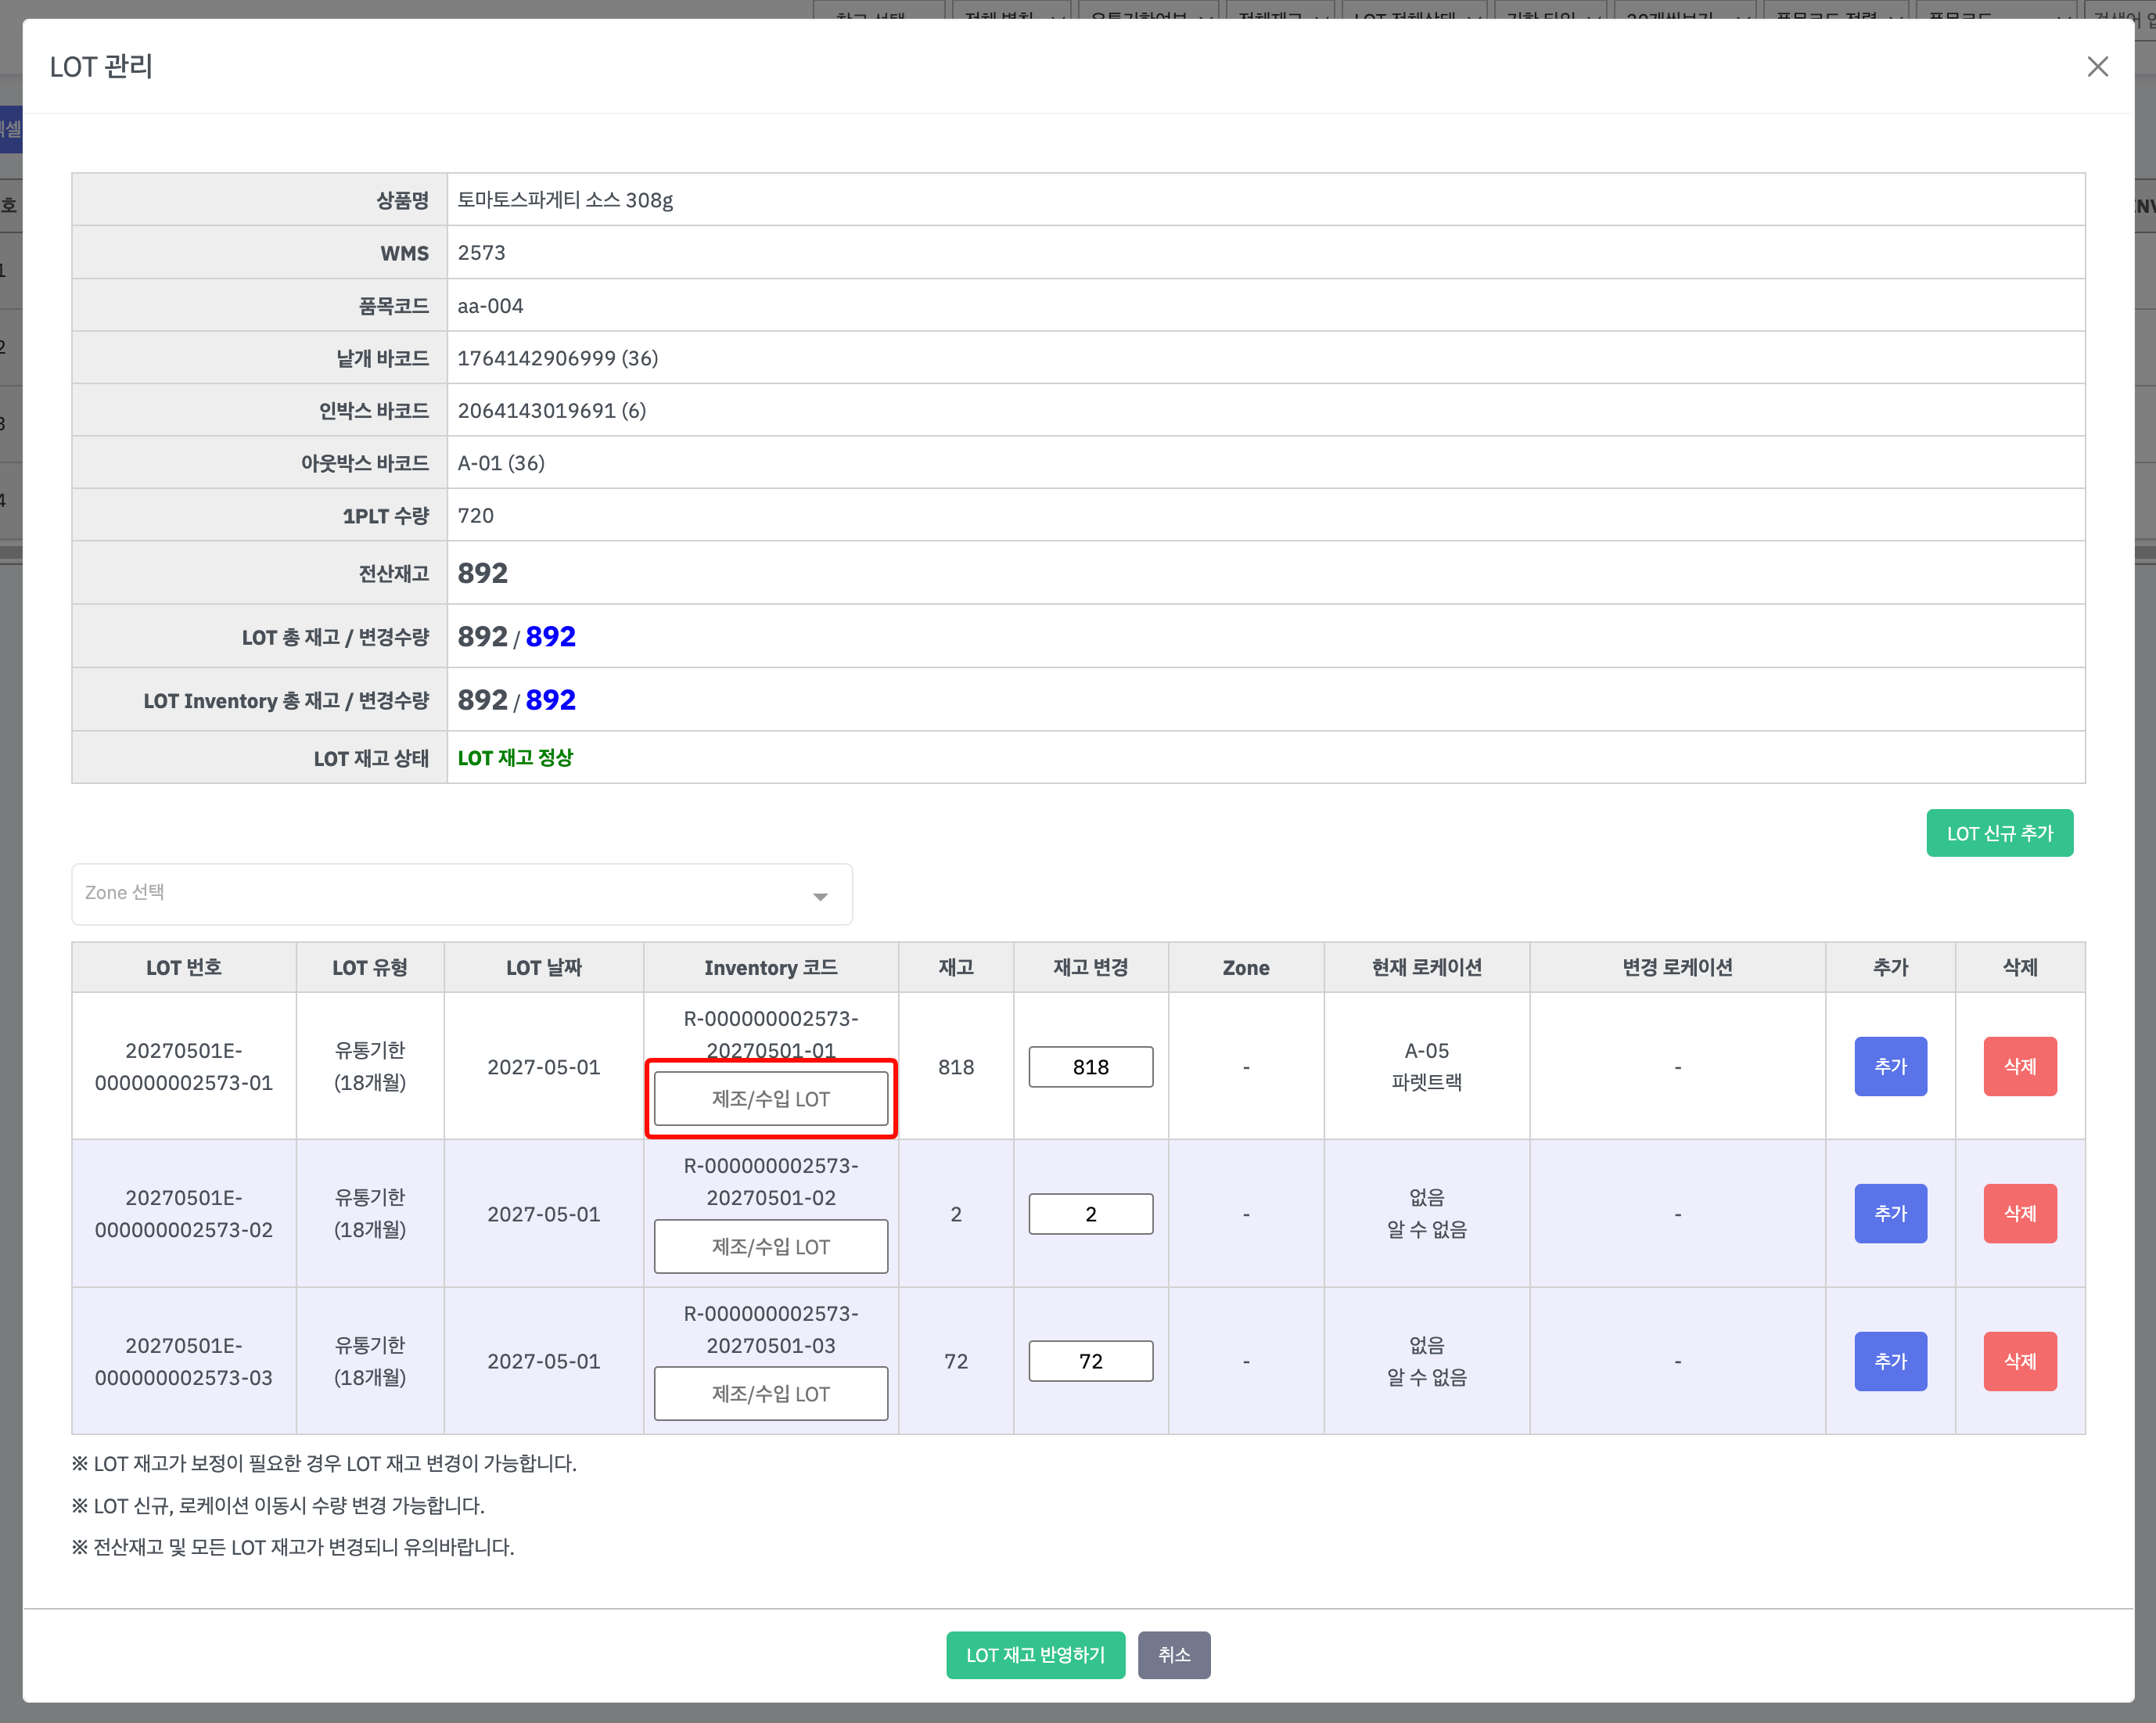Click the 재고 변경 input showing 818
Screen dimensions: 2156x1723
[1090, 1067]
